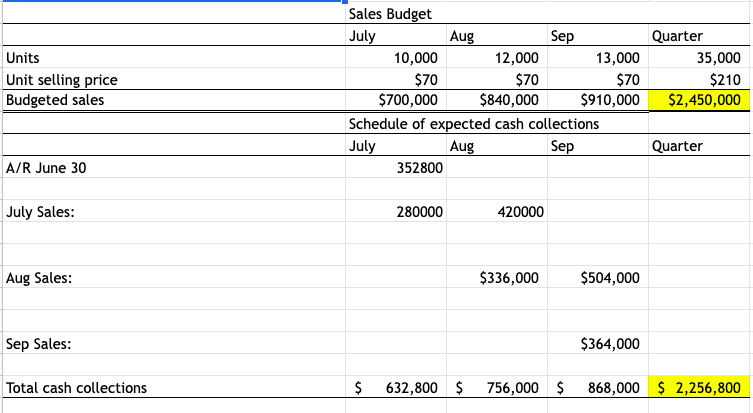This screenshot has height=413, width=753.
Task: Click July budgeted sales $700,000
Action: (408, 100)
